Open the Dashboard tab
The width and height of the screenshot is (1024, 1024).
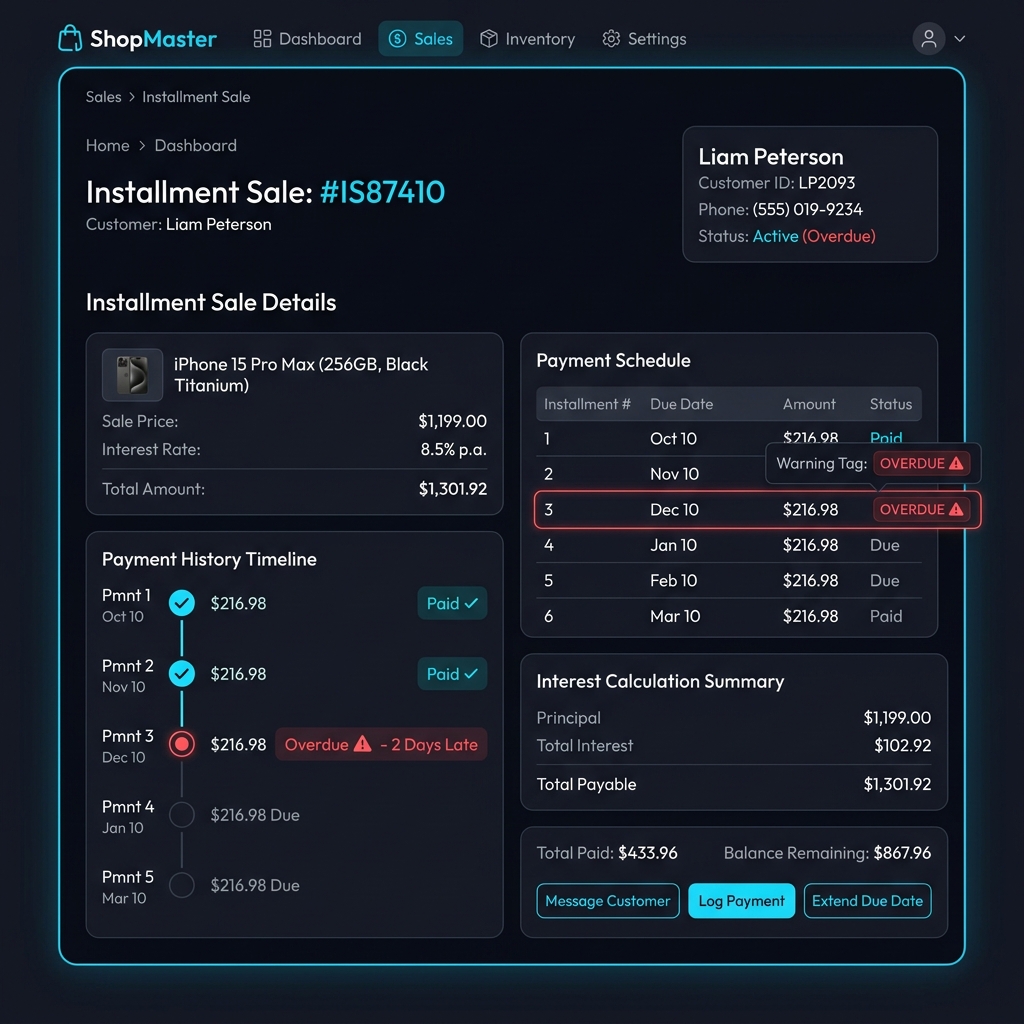[307, 39]
